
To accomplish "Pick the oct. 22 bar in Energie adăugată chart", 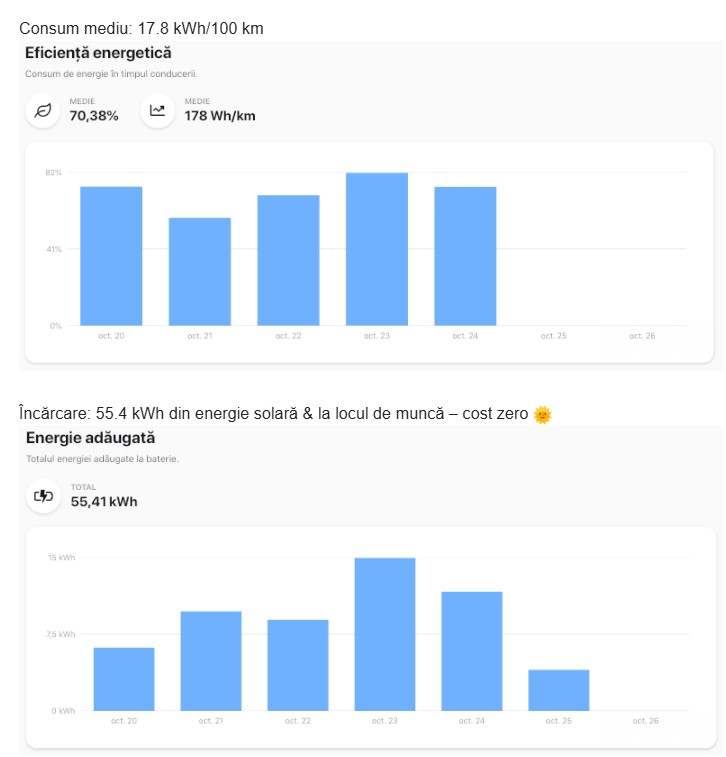I will 298,665.
